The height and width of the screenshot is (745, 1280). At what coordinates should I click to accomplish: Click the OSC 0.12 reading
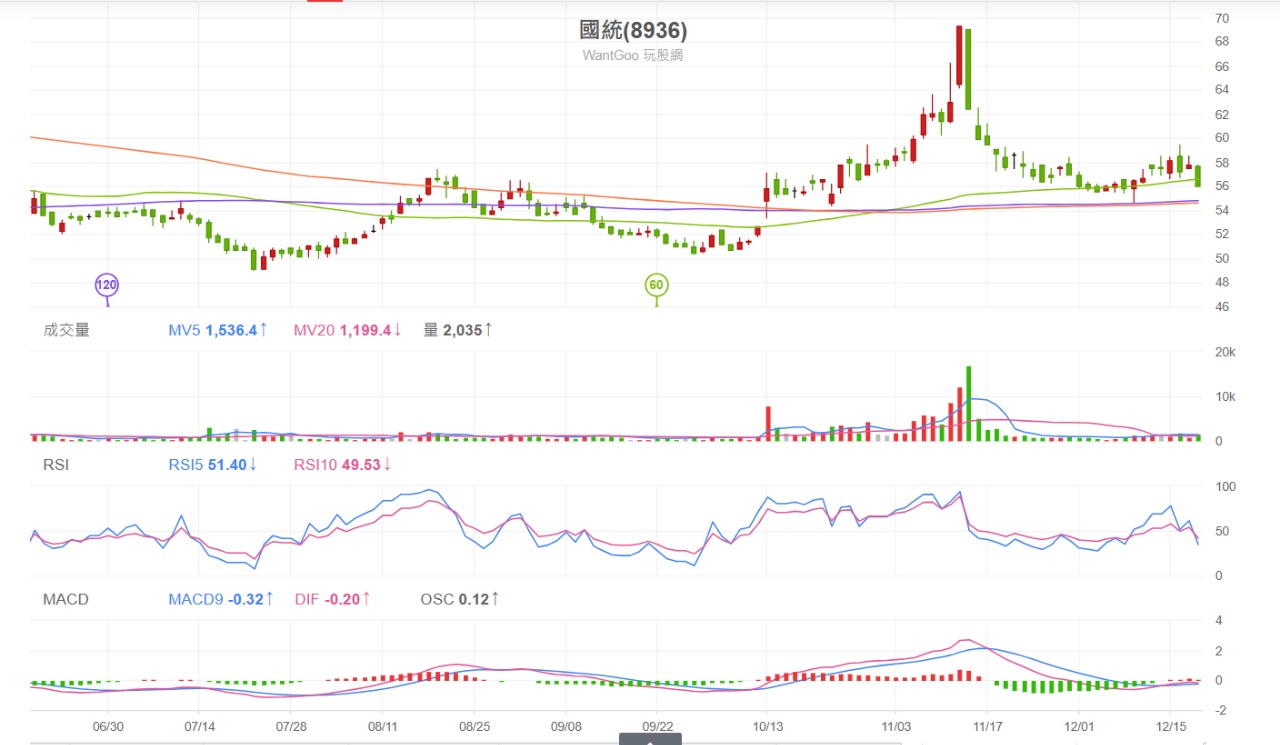coord(460,599)
